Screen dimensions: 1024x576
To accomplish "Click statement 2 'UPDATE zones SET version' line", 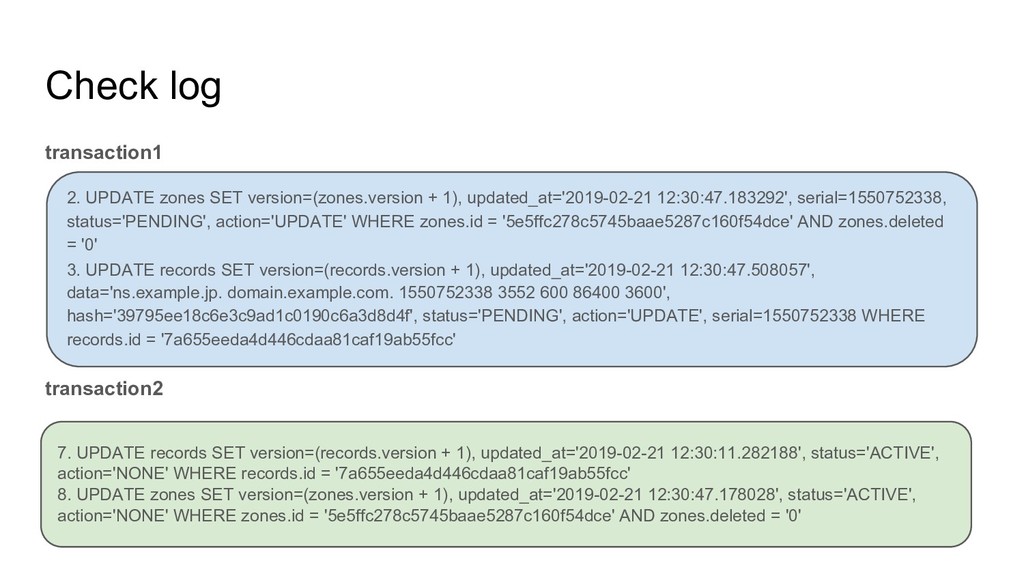I will (506, 221).
